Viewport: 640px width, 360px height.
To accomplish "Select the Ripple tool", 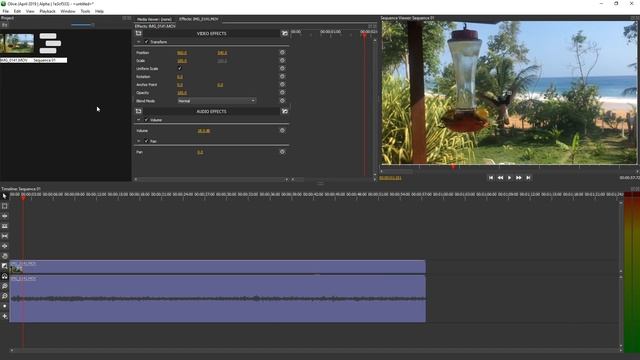I will pyautogui.click(x=4, y=216).
